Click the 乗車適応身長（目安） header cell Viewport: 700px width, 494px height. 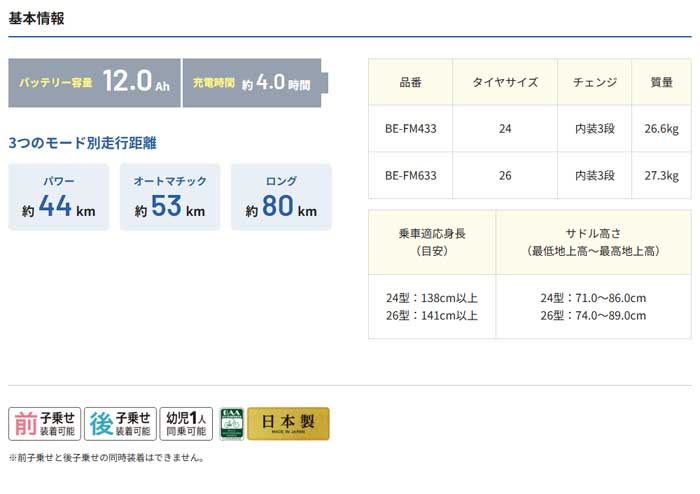pos(431,242)
